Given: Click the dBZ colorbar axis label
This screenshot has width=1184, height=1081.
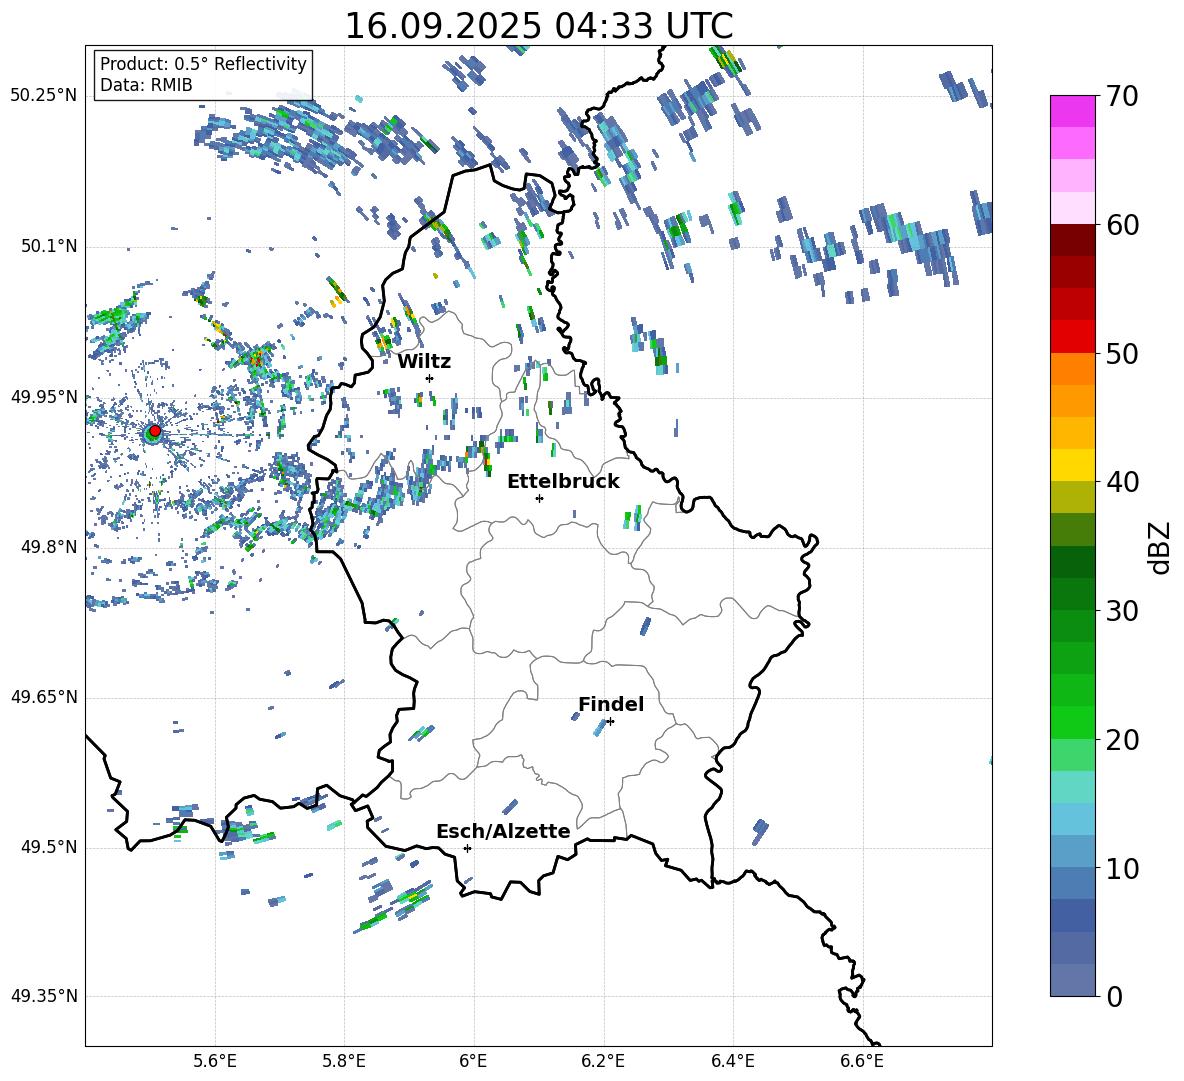Looking at the screenshot, I should [x=1160, y=547].
